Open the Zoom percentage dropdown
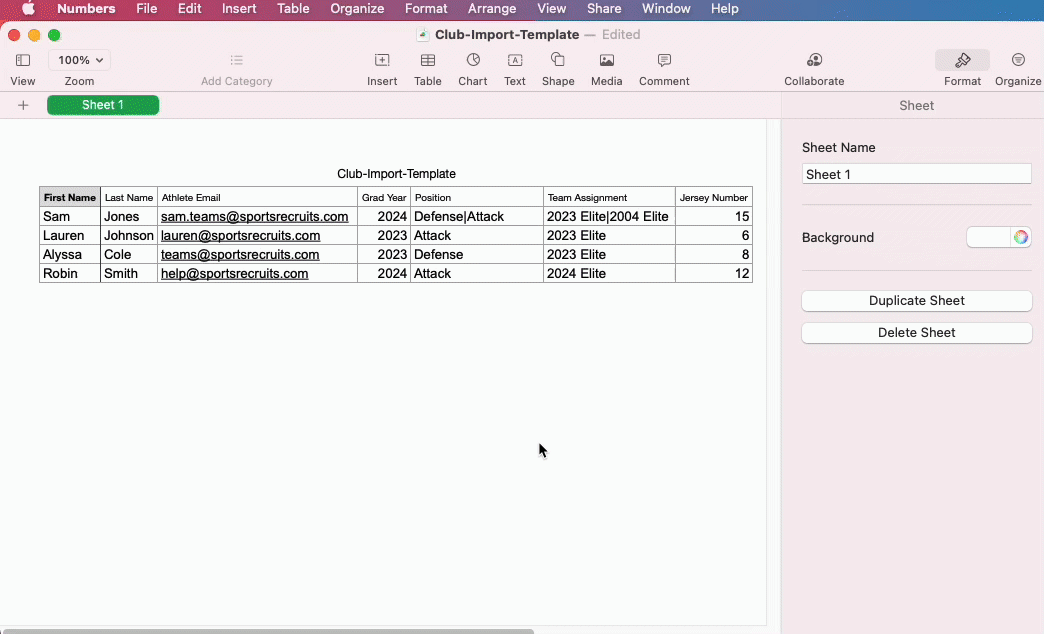Image resolution: width=1044 pixels, height=634 pixels. click(x=78, y=59)
